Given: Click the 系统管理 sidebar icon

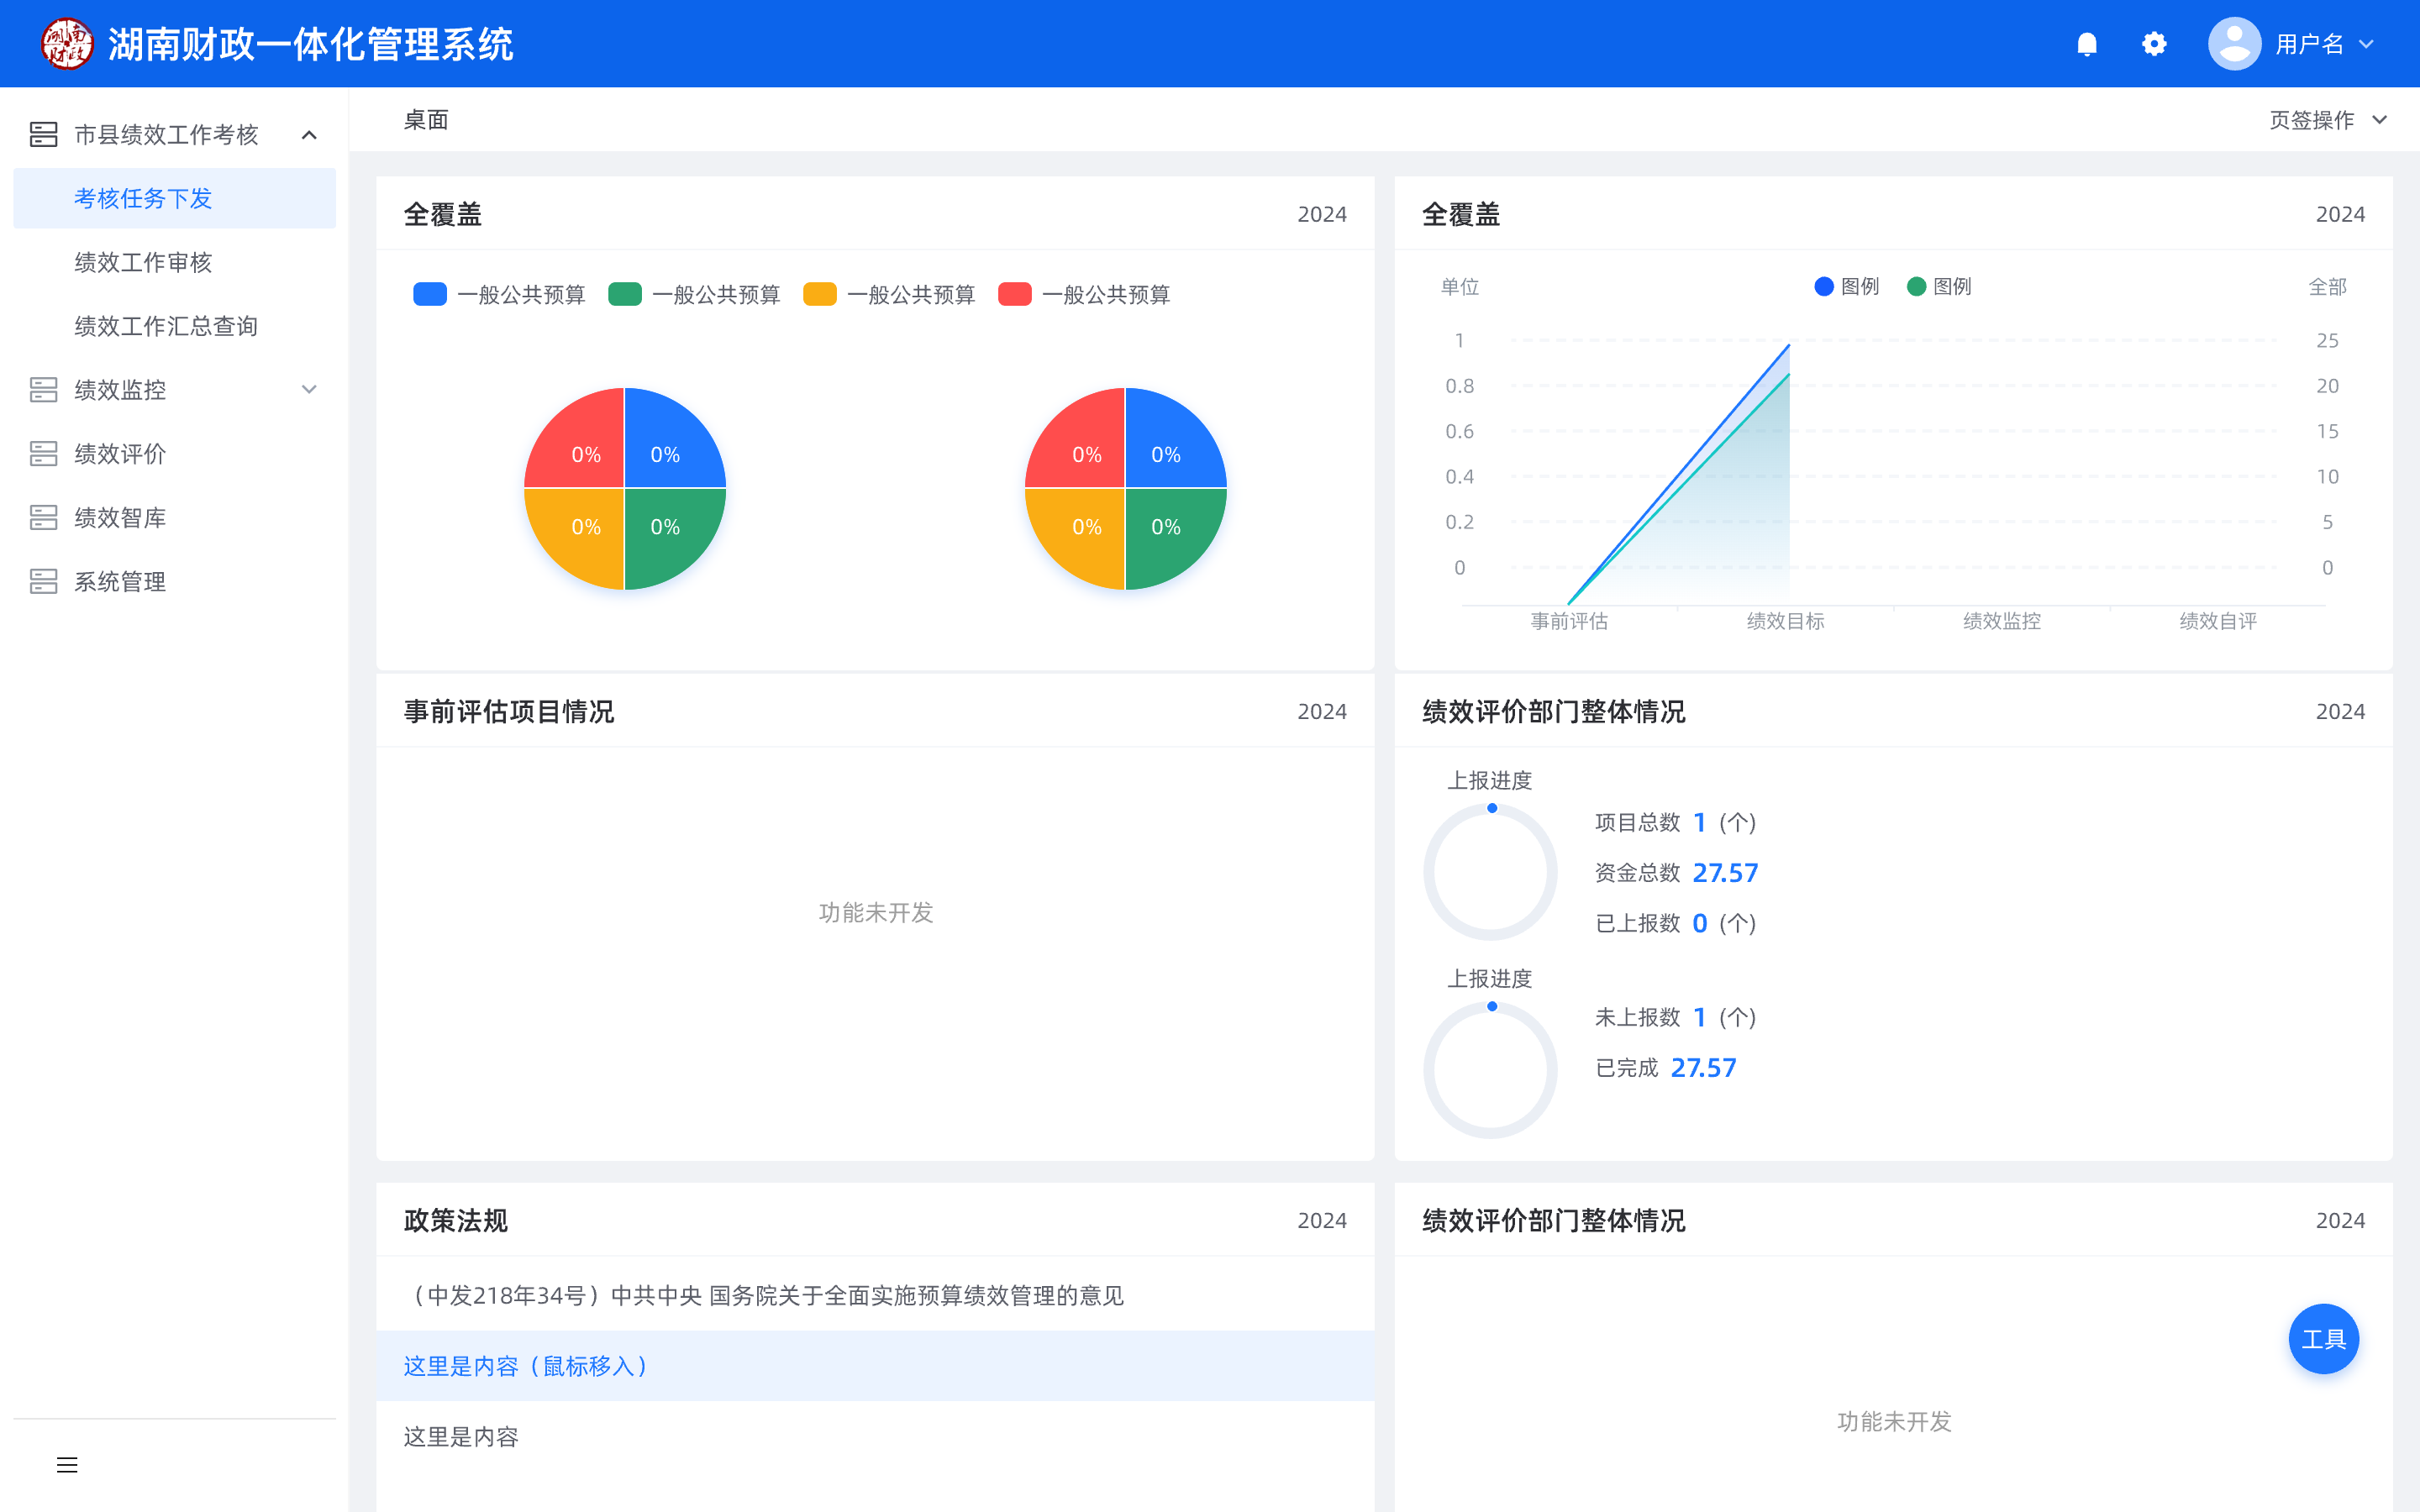Looking at the screenshot, I should (43, 582).
